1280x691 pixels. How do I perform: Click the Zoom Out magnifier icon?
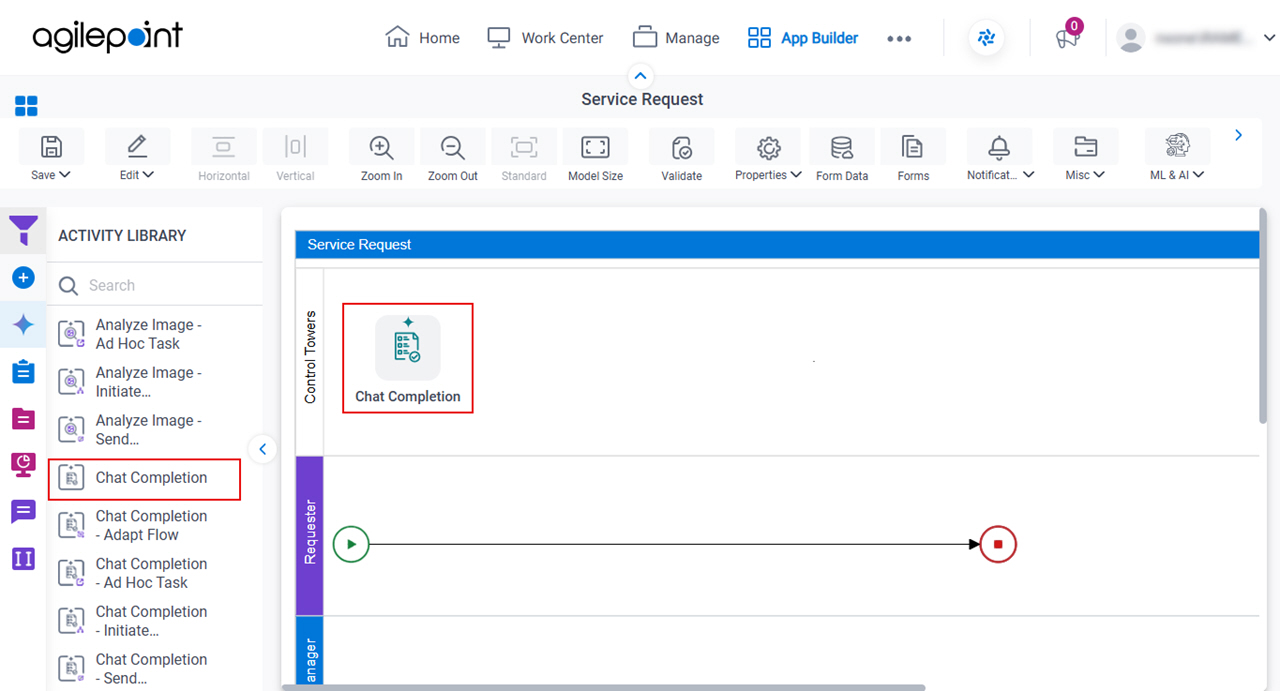click(453, 147)
